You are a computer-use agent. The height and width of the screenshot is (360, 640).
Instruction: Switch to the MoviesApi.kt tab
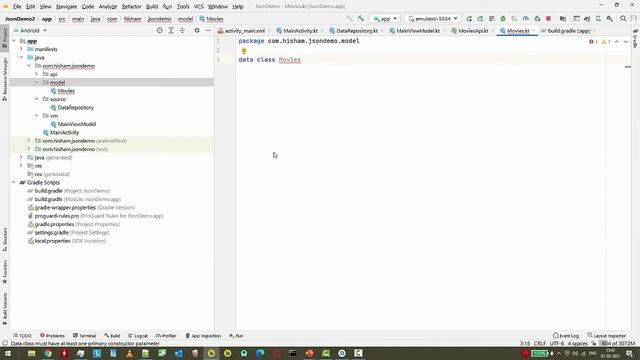tap(473, 31)
